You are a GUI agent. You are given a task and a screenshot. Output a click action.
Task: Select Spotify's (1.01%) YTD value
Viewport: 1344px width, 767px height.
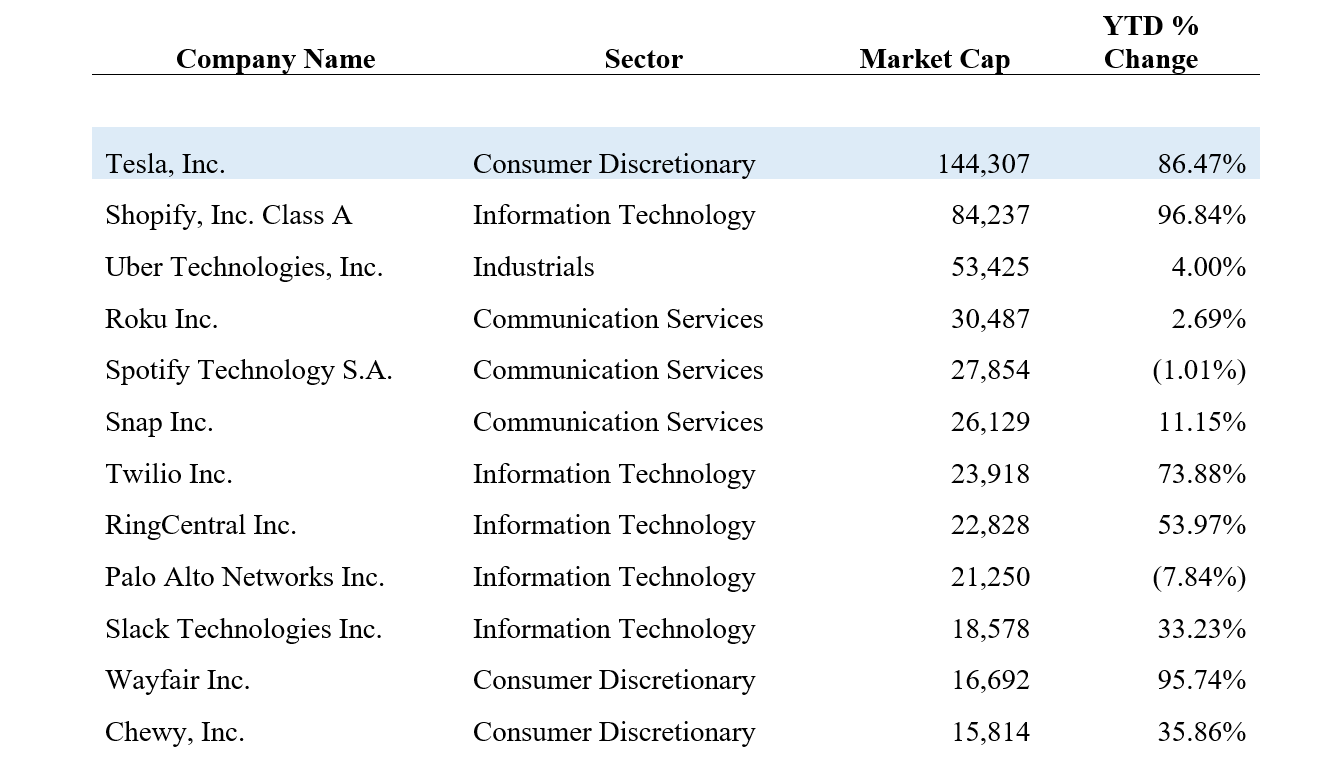(1199, 371)
